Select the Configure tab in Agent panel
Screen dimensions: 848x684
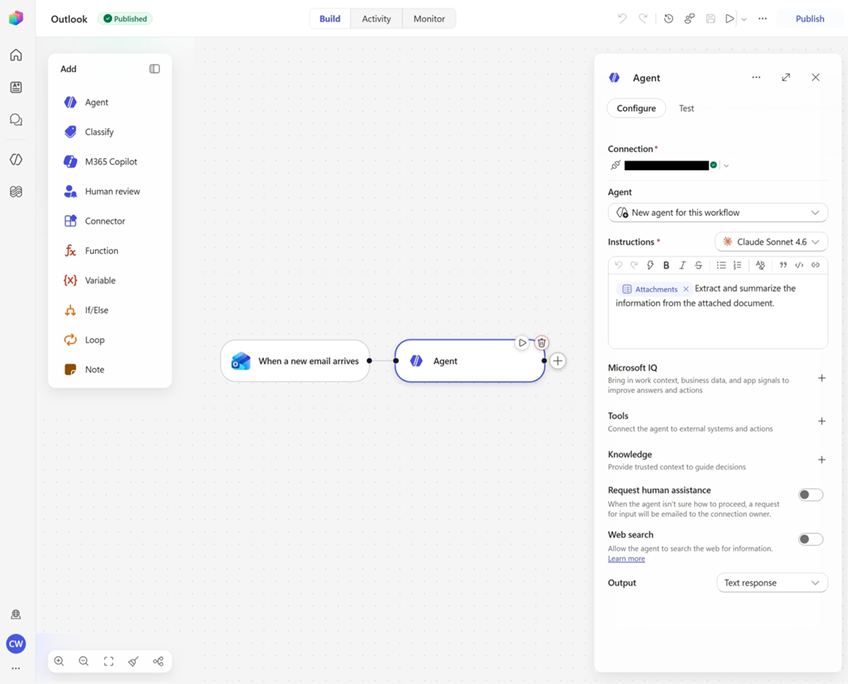[x=636, y=108]
